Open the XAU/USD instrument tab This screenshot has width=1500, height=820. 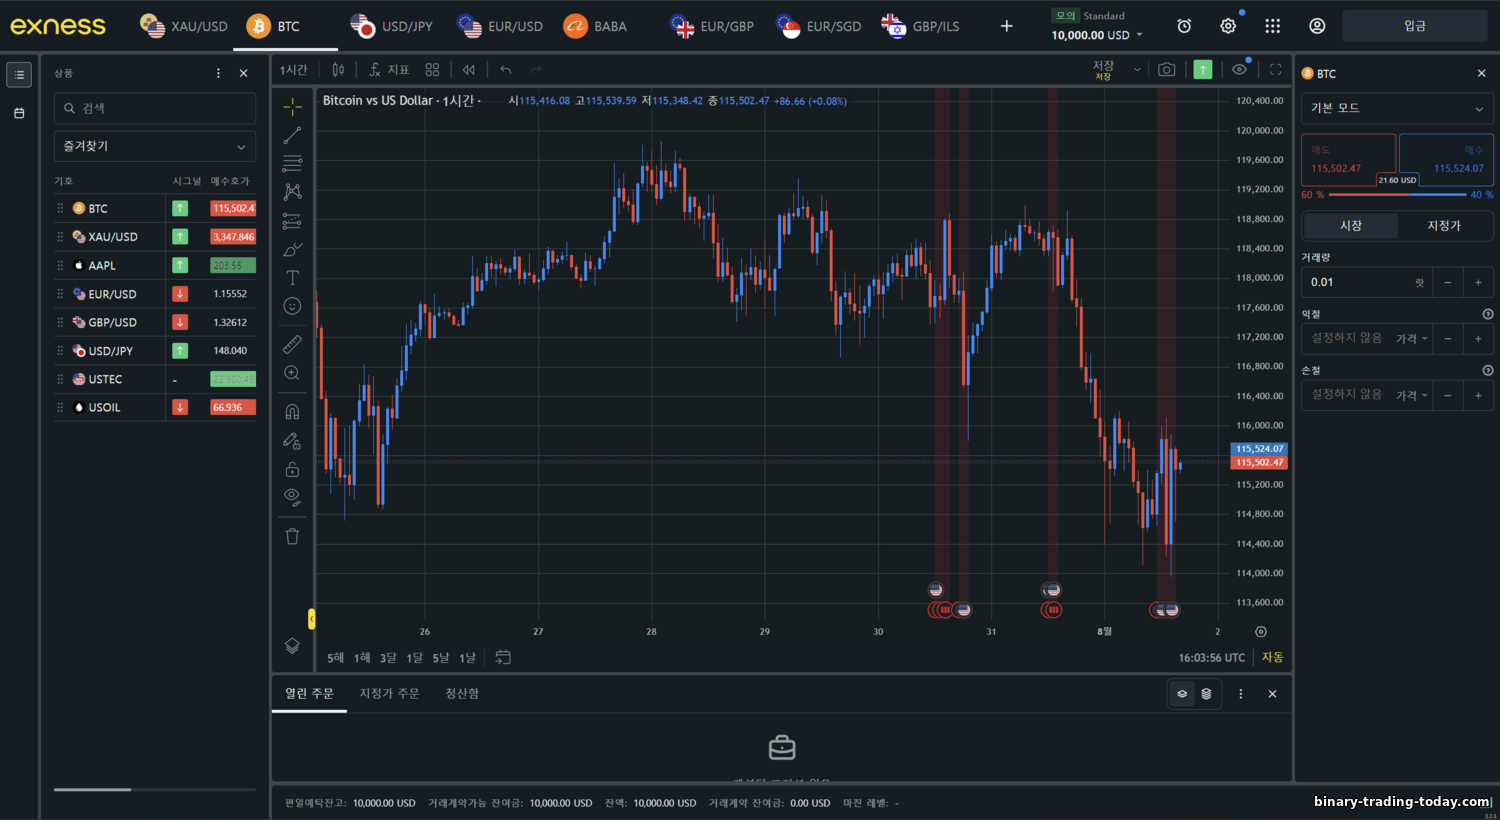[185, 26]
